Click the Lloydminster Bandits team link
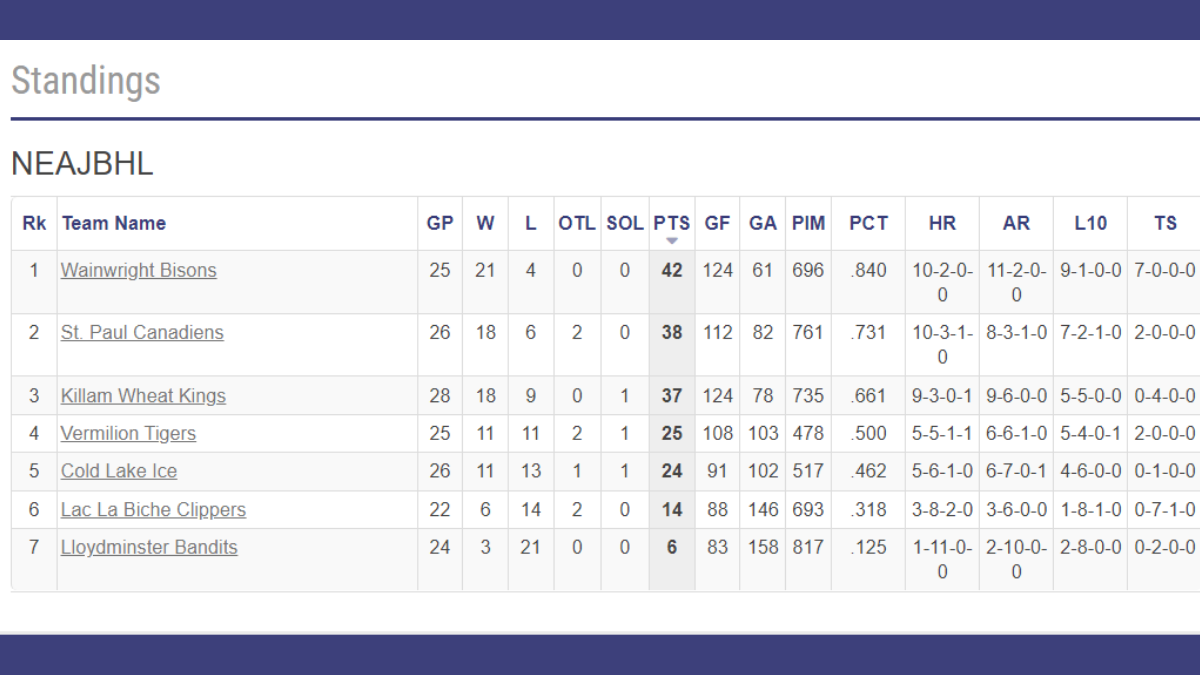This screenshot has width=1200, height=675. click(149, 548)
